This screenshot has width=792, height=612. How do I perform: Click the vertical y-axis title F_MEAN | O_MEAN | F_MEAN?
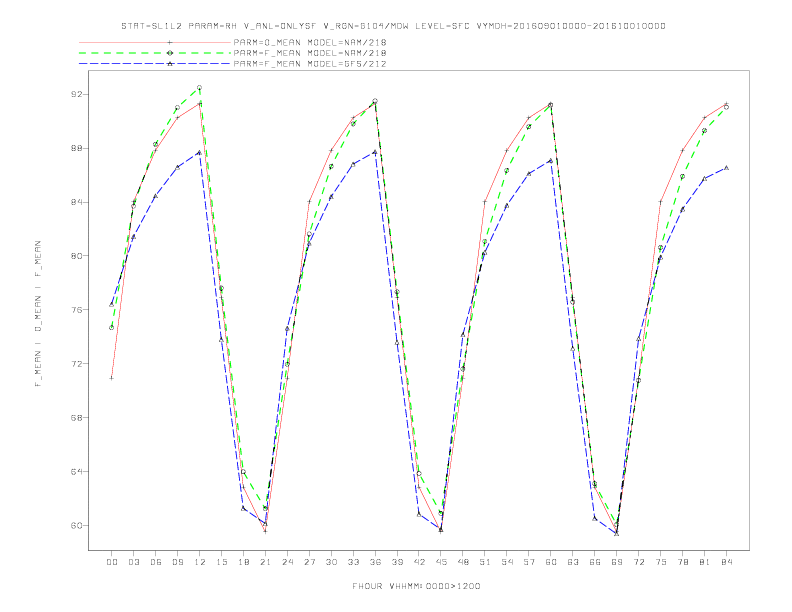click(x=38, y=314)
